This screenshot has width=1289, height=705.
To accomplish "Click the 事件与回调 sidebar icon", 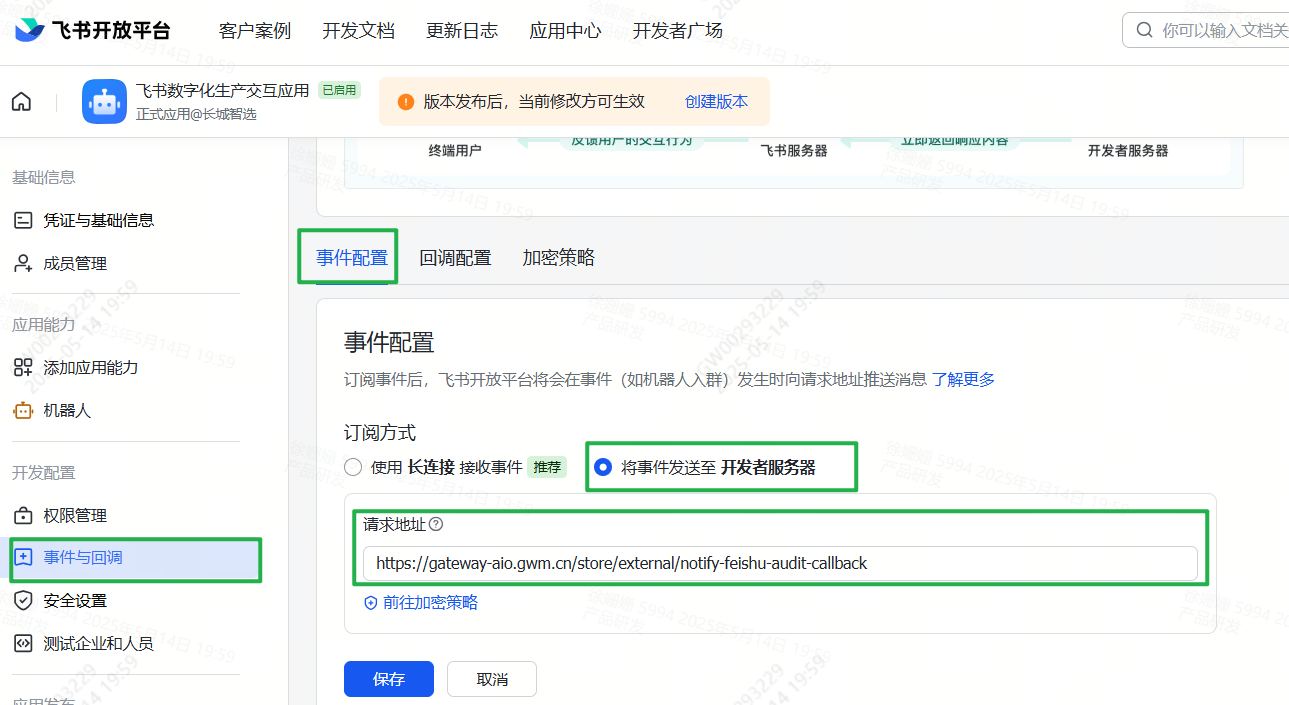I will pos(23,557).
